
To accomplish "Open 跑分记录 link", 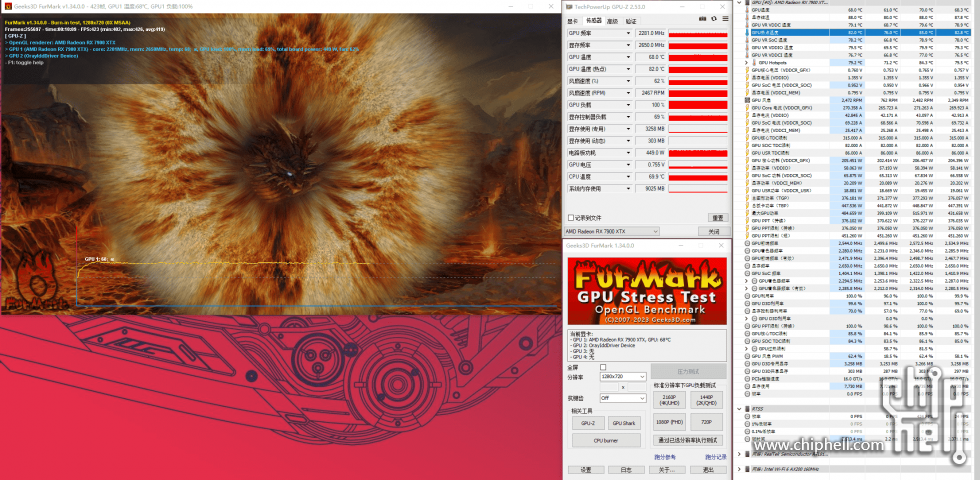I will click(x=716, y=457).
